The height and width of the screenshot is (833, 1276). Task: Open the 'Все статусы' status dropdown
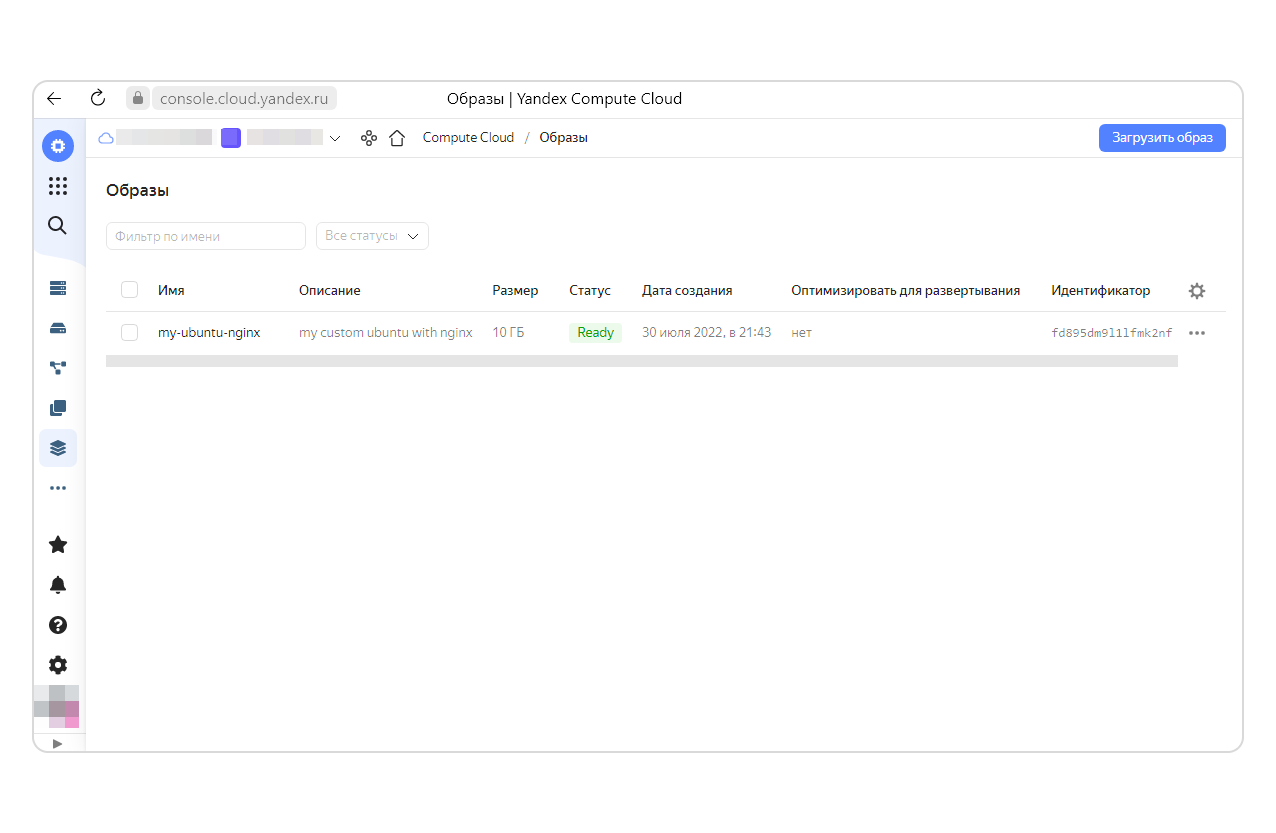point(372,236)
